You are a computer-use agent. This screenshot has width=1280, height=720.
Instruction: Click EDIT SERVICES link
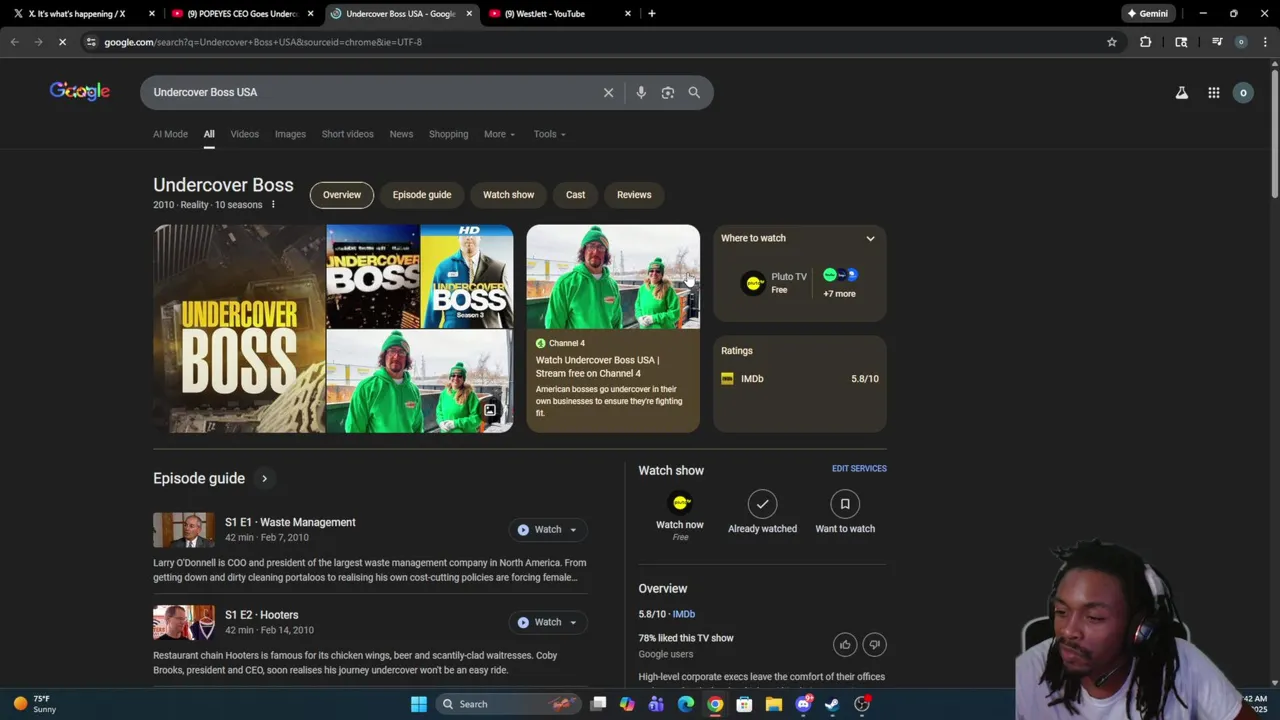(x=859, y=468)
